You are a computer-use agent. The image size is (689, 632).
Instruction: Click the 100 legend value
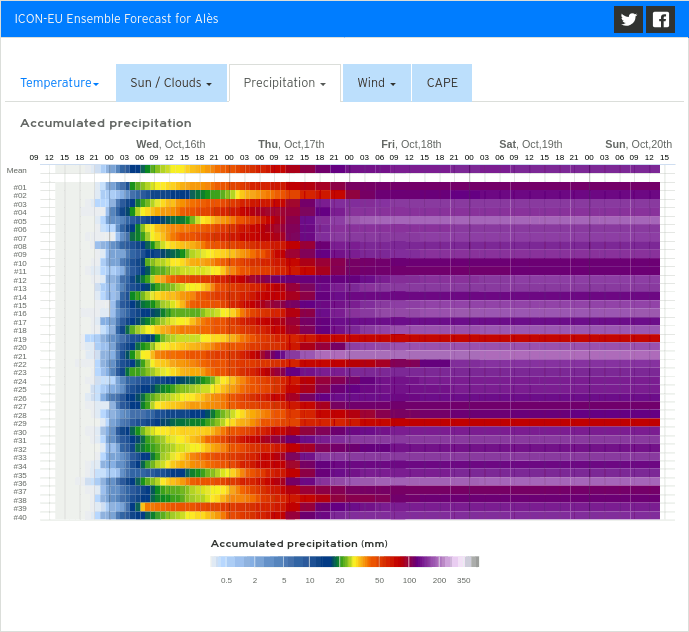point(410,581)
